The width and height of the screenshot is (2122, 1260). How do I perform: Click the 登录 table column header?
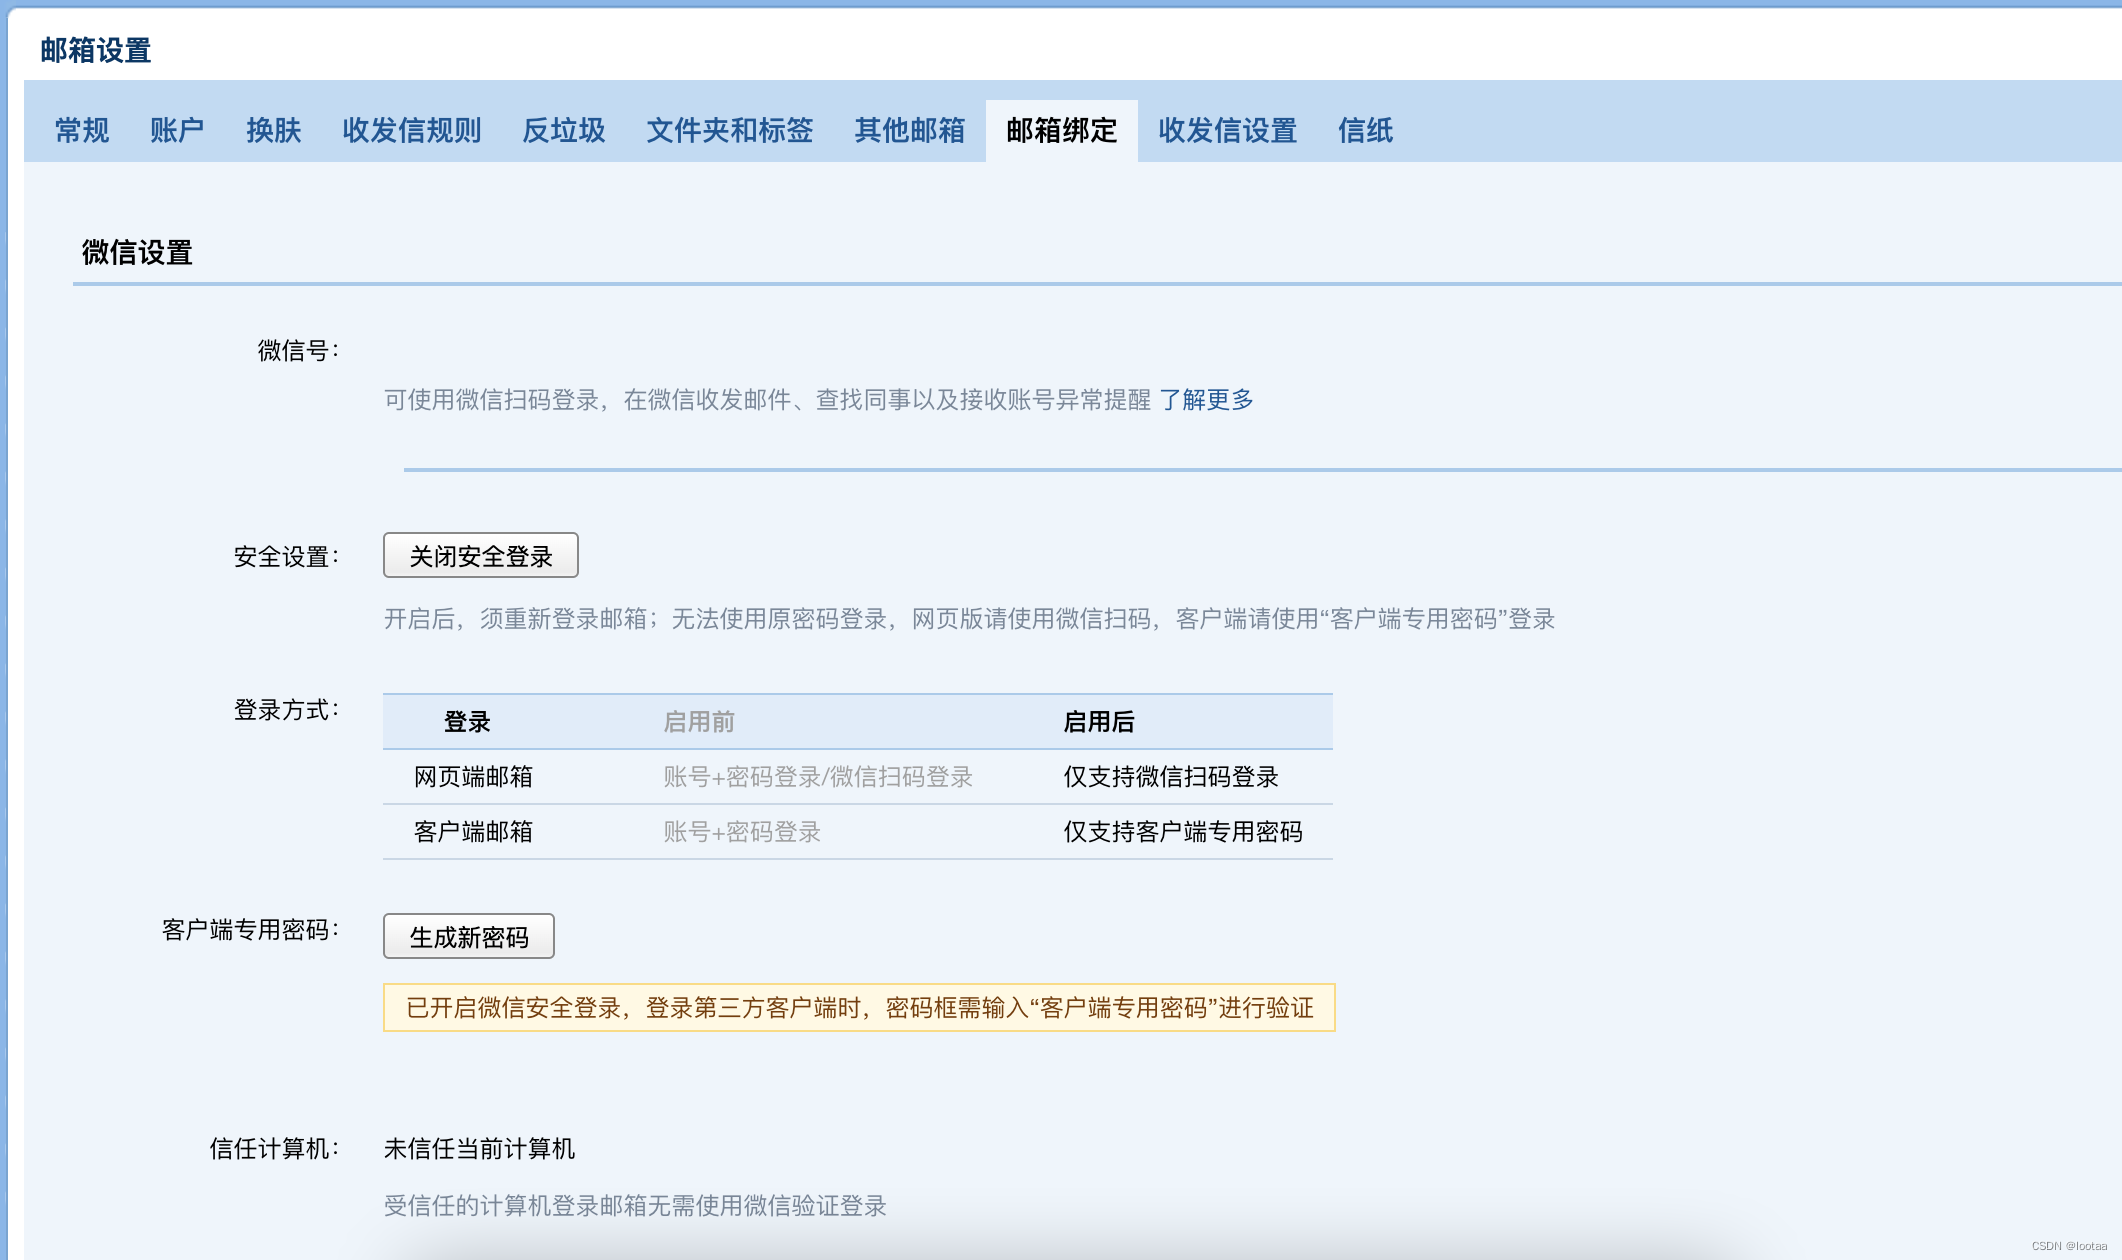click(467, 722)
